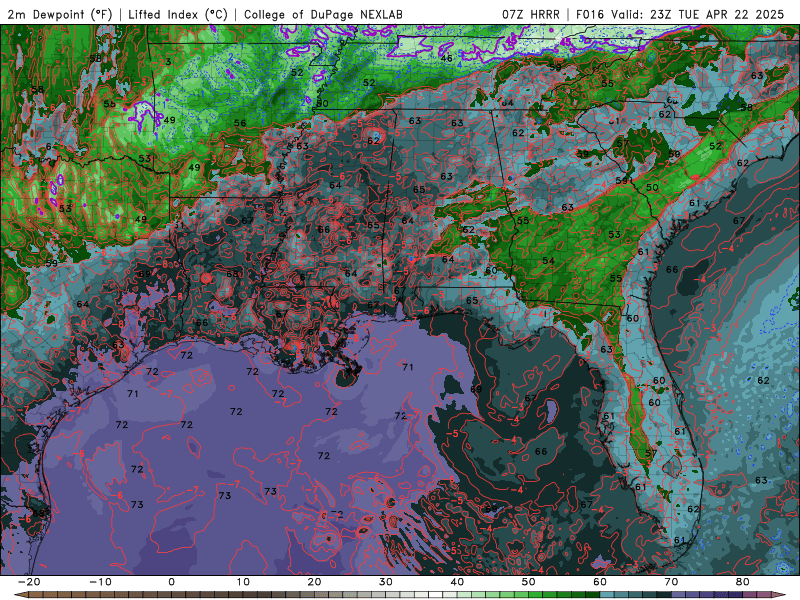The height and width of the screenshot is (600, 800).
Task: Click the 20 label on the color scale
Action: tap(314, 582)
